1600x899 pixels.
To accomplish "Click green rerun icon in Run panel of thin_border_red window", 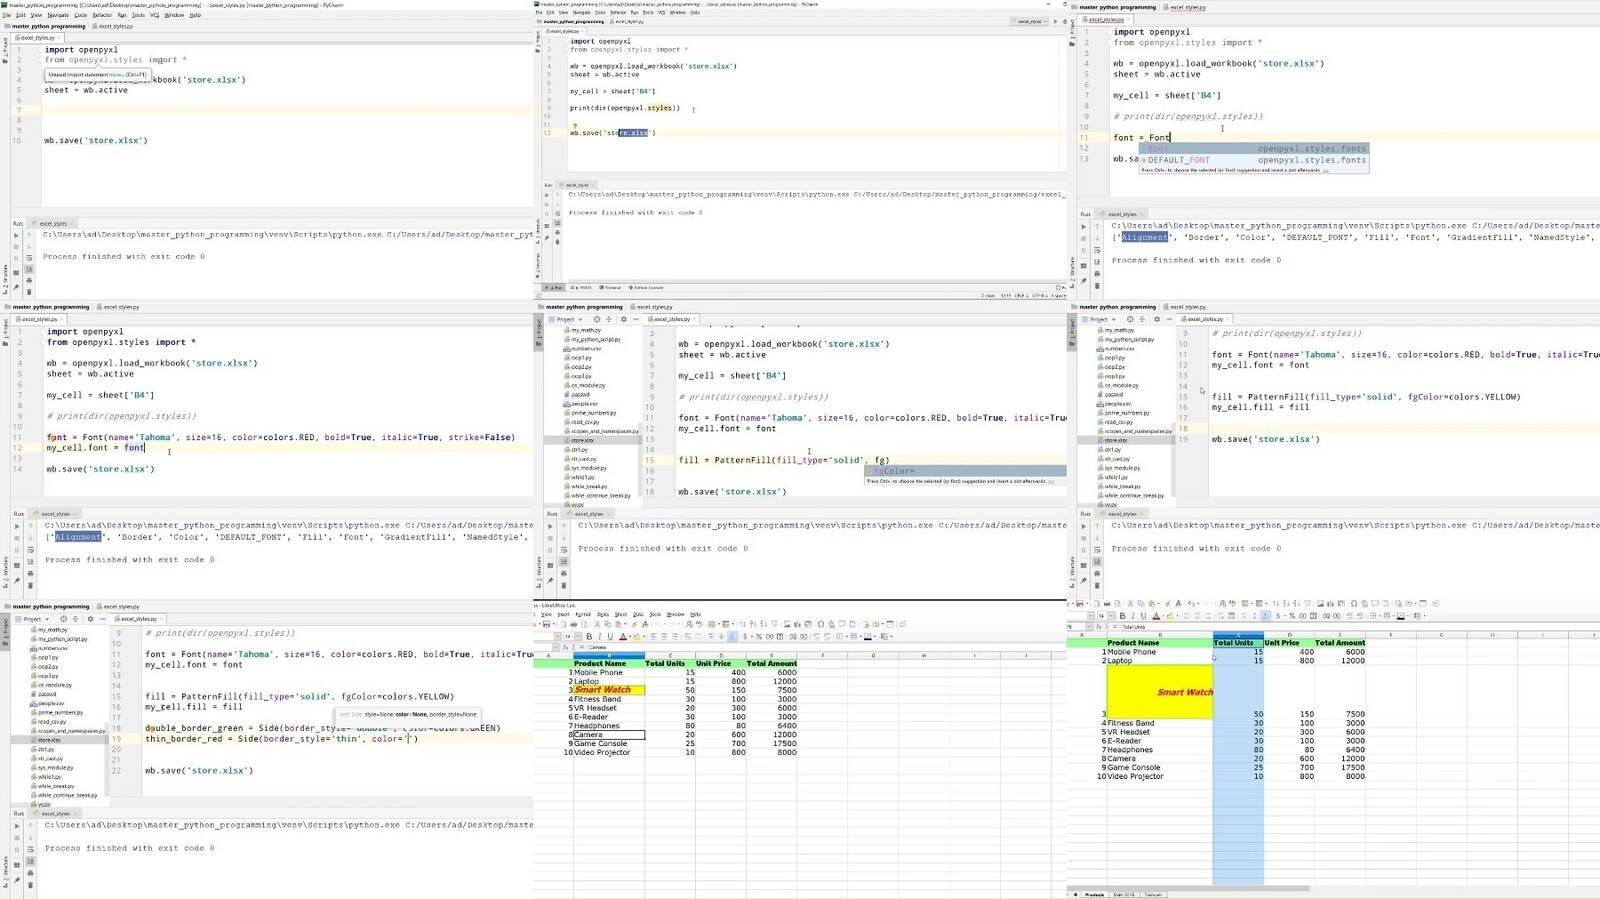I will point(17,826).
